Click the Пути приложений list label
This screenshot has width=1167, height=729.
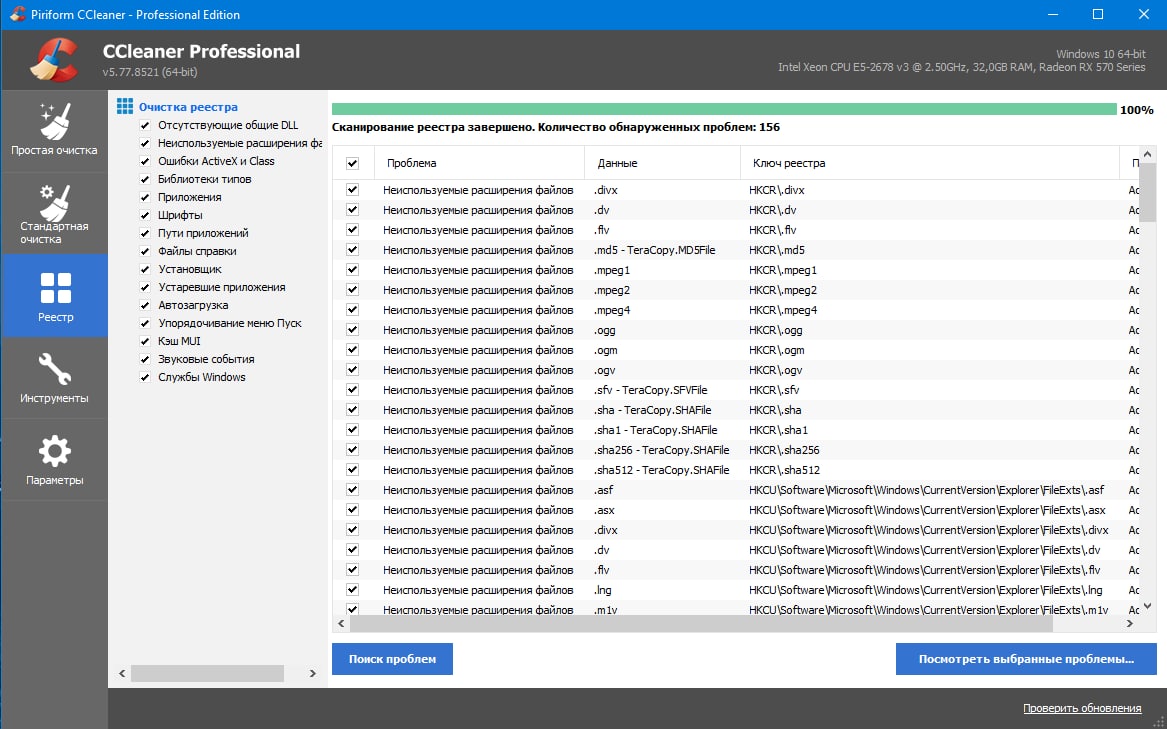tap(203, 233)
